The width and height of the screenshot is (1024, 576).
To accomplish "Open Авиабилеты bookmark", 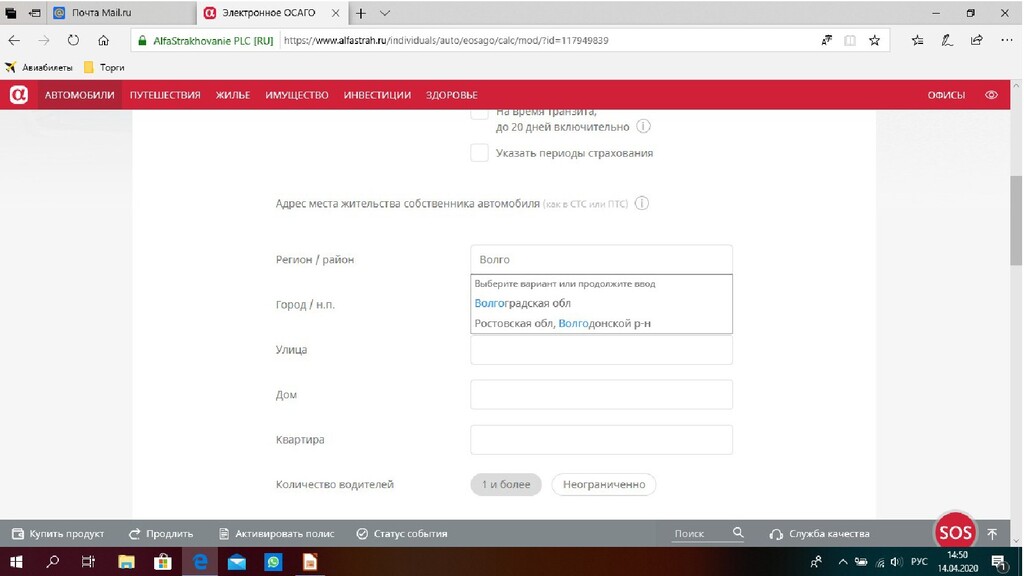I will [x=39, y=67].
